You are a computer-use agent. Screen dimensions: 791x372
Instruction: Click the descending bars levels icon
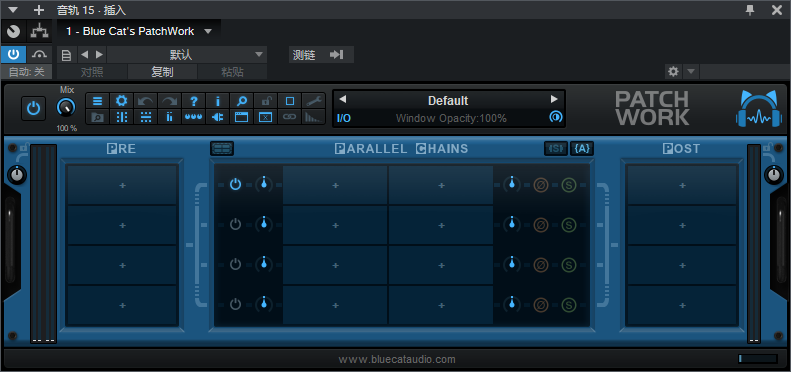point(313,117)
